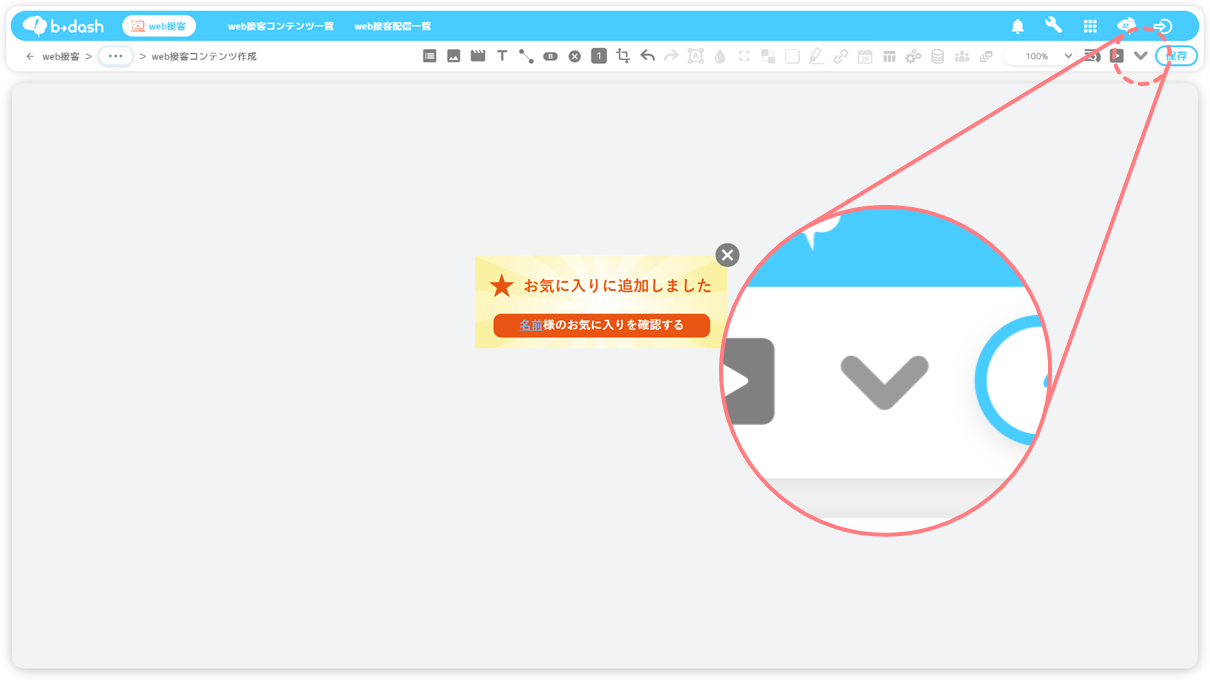Viewport: 1210px width, 680px height.
Task: Click the 保存 save button
Action: (x=1177, y=56)
